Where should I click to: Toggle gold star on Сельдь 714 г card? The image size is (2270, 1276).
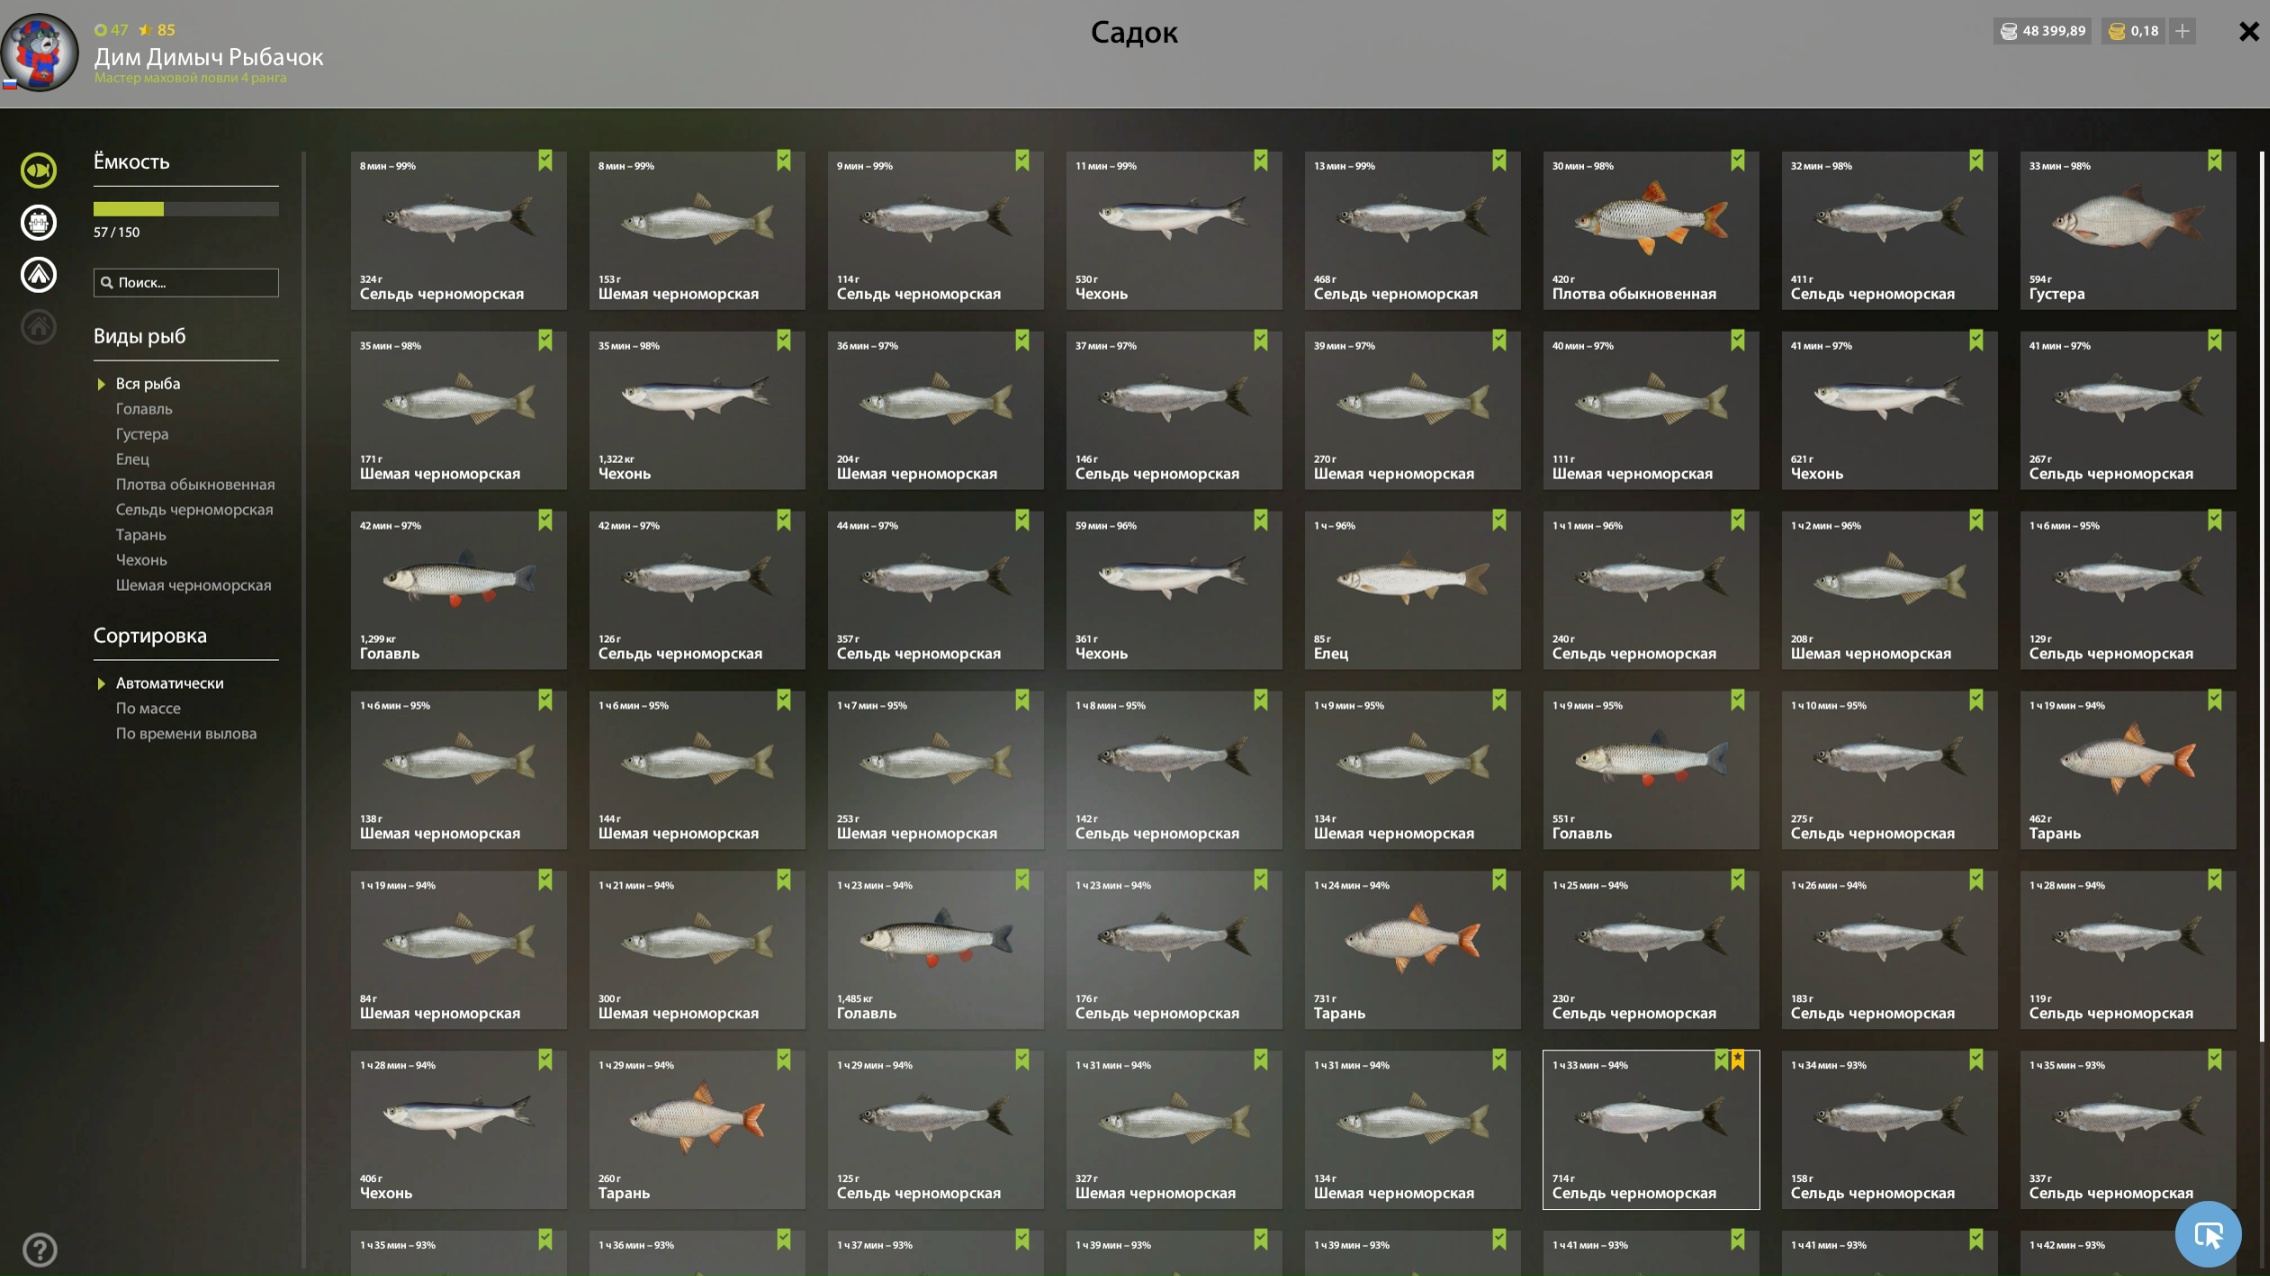pyautogui.click(x=1738, y=1060)
